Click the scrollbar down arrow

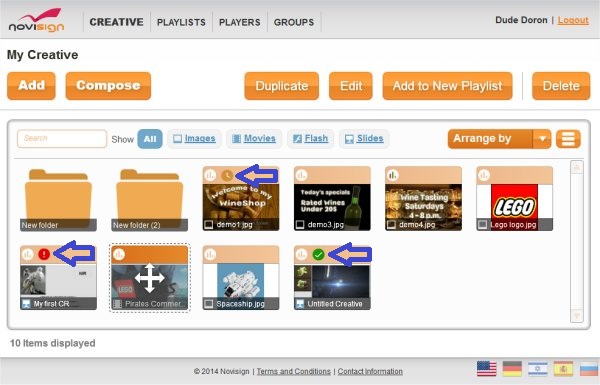point(577,316)
